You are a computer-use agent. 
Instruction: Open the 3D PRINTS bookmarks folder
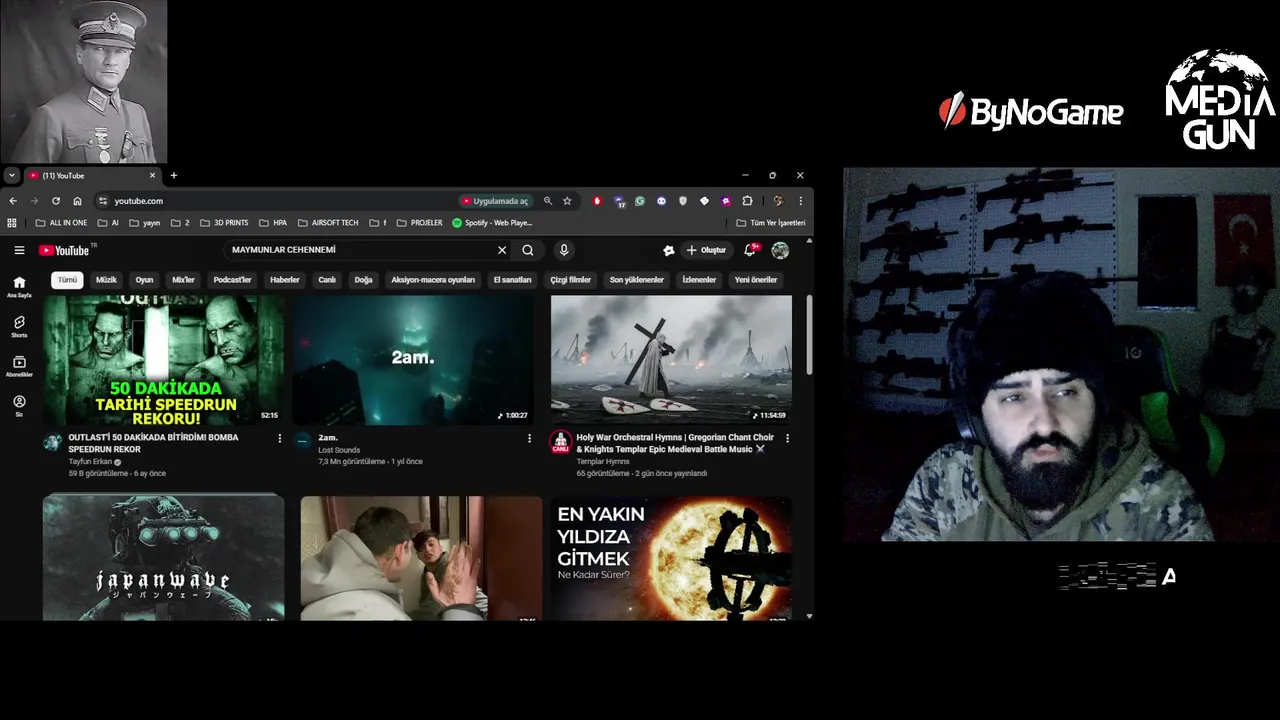(x=224, y=223)
